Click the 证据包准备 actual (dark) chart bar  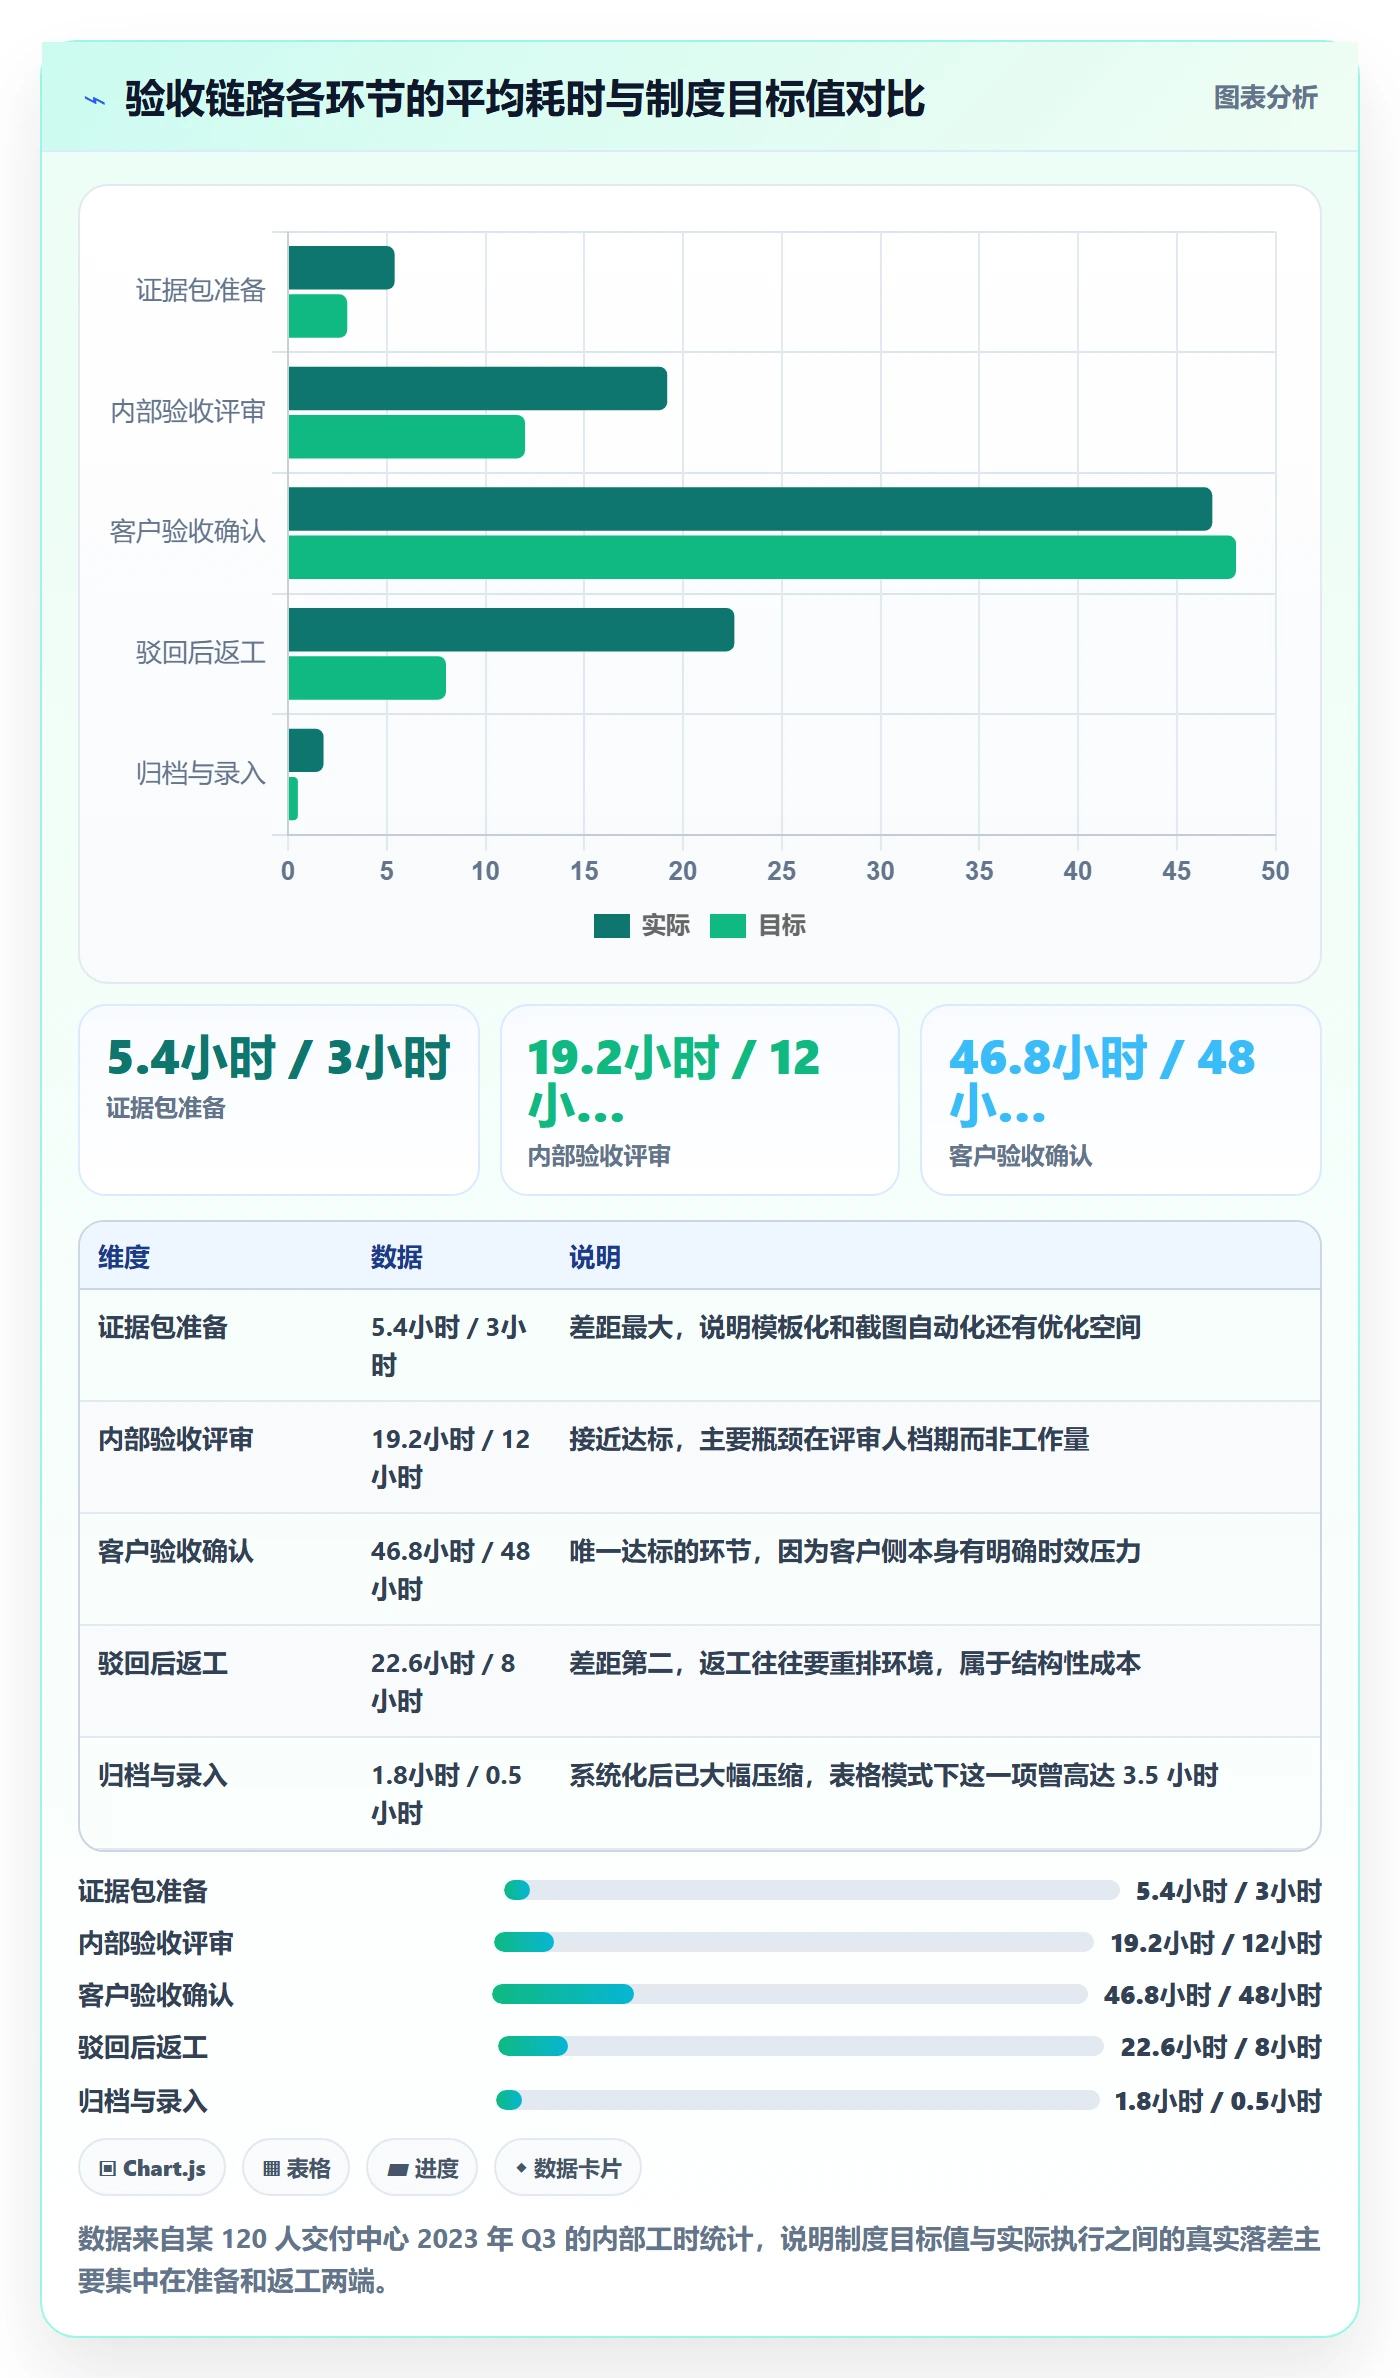[x=341, y=268]
